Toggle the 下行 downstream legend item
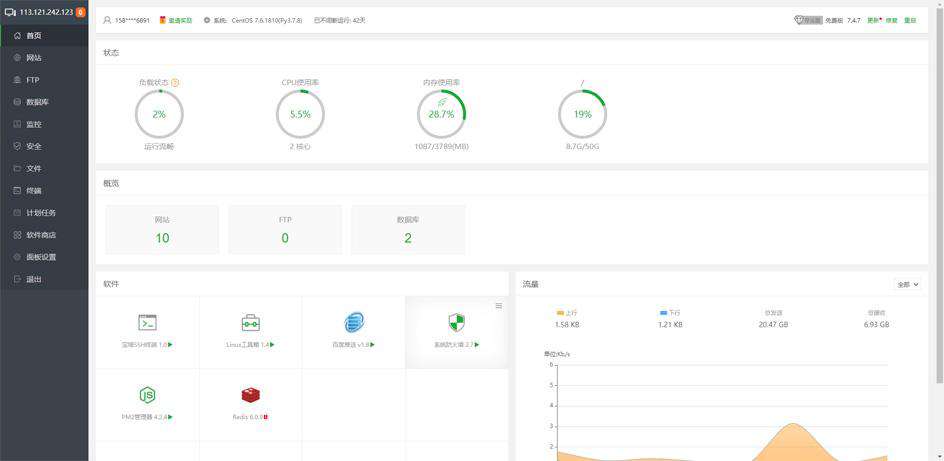The height and width of the screenshot is (461, 944). click(670, 313)
